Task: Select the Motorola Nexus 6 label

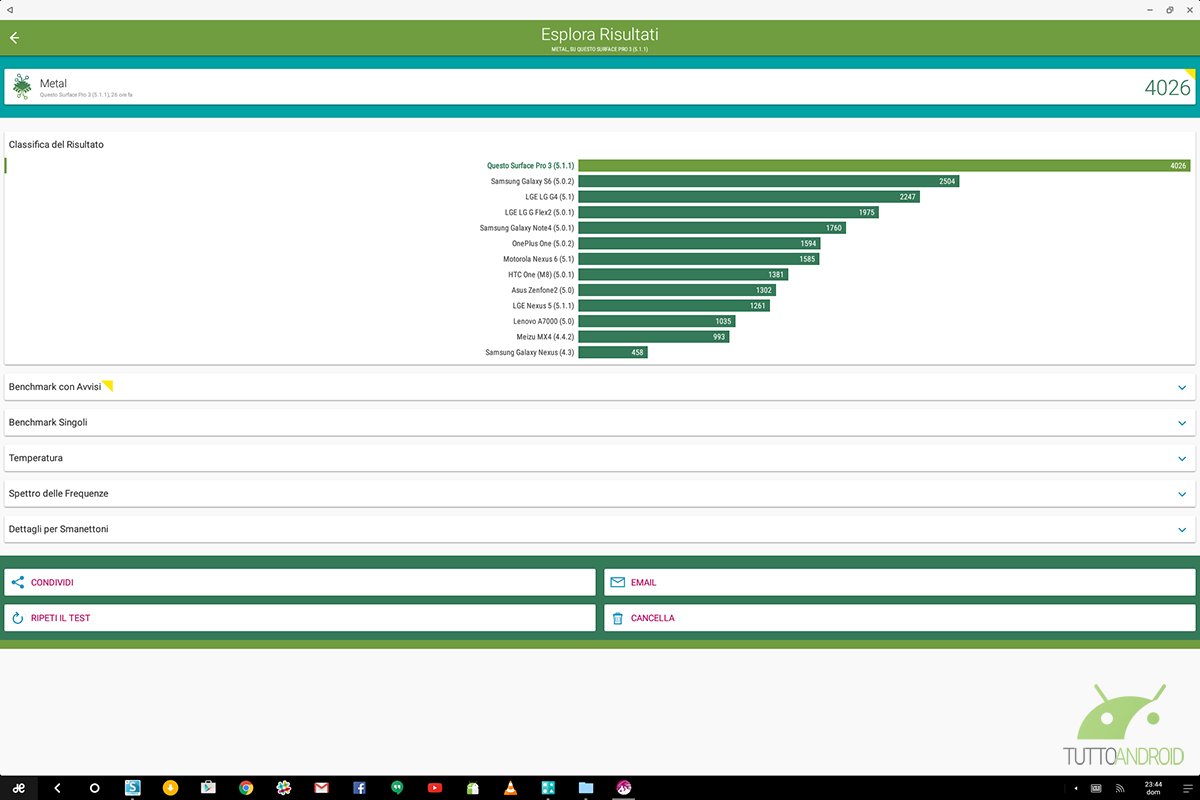Action: (539, 259)
